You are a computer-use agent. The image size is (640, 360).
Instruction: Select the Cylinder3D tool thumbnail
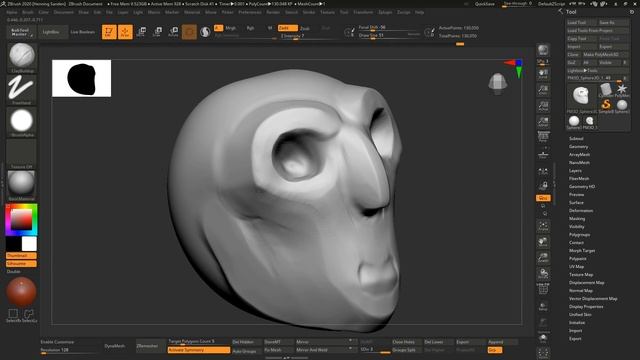(x=606, y=90)
